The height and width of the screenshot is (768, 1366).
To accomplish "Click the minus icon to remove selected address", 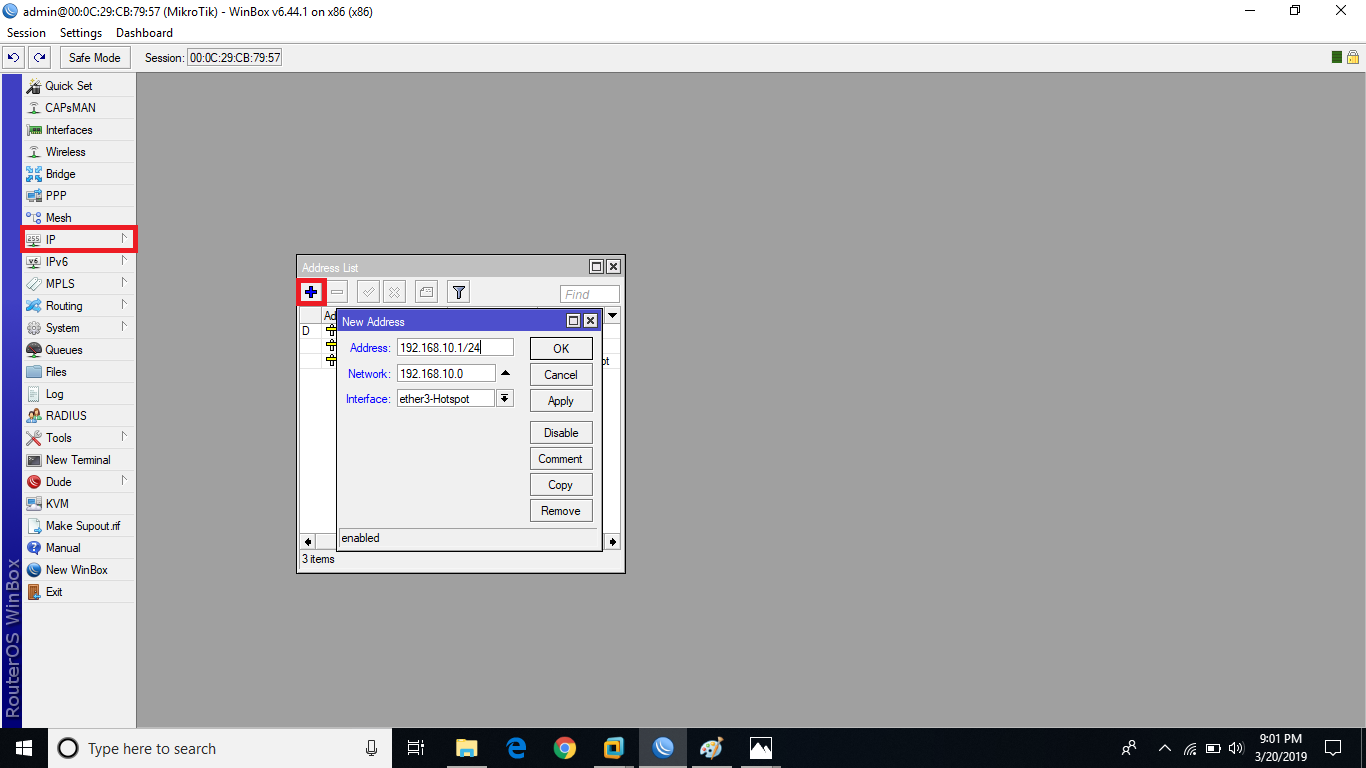I will pyautogui.click(x=338, y=291).
